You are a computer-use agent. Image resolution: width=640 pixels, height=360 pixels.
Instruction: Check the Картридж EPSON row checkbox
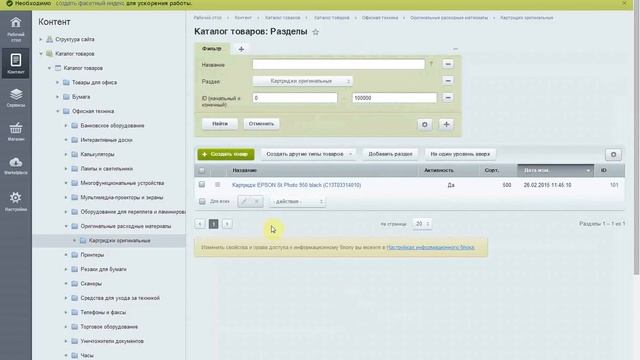[202, 184]
